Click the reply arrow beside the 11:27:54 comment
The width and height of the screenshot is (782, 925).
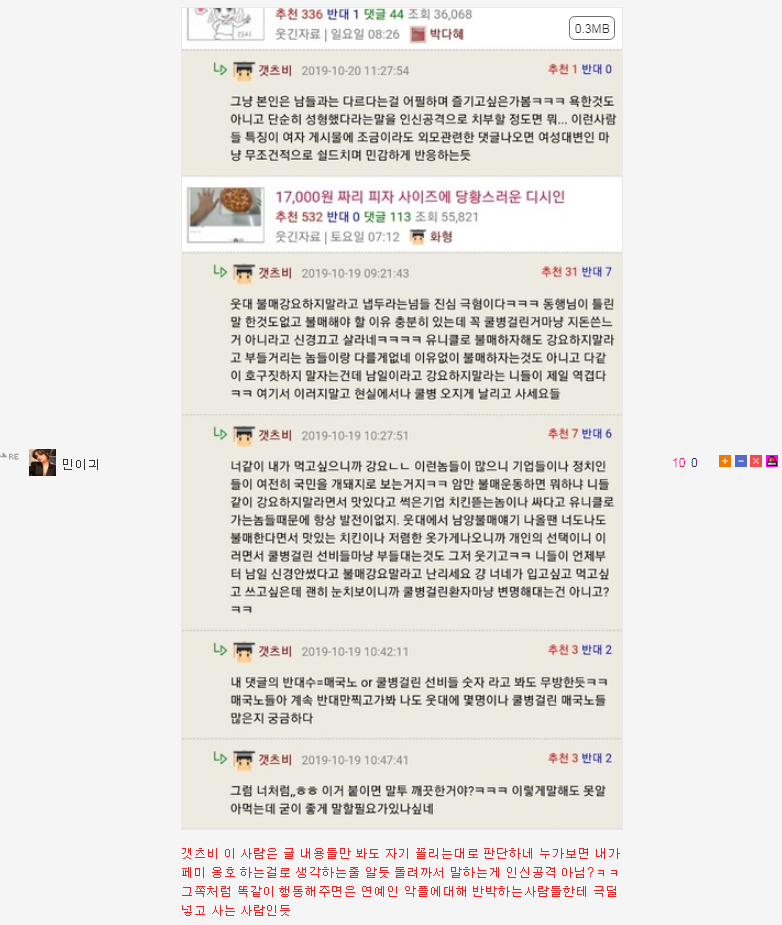pyautogui.click(x=220, y=70)
